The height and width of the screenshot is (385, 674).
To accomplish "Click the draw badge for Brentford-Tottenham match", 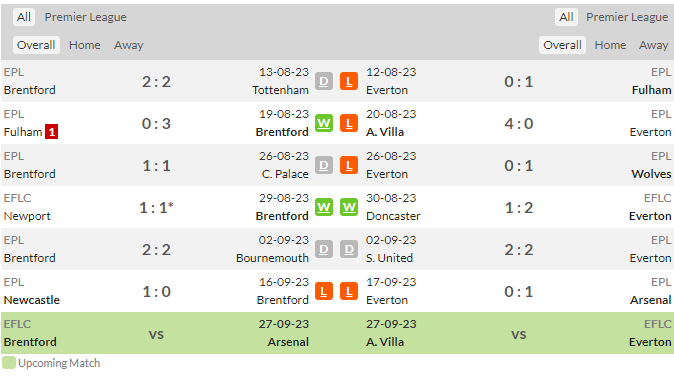I will pyautogui.click(x=324, y=81).
